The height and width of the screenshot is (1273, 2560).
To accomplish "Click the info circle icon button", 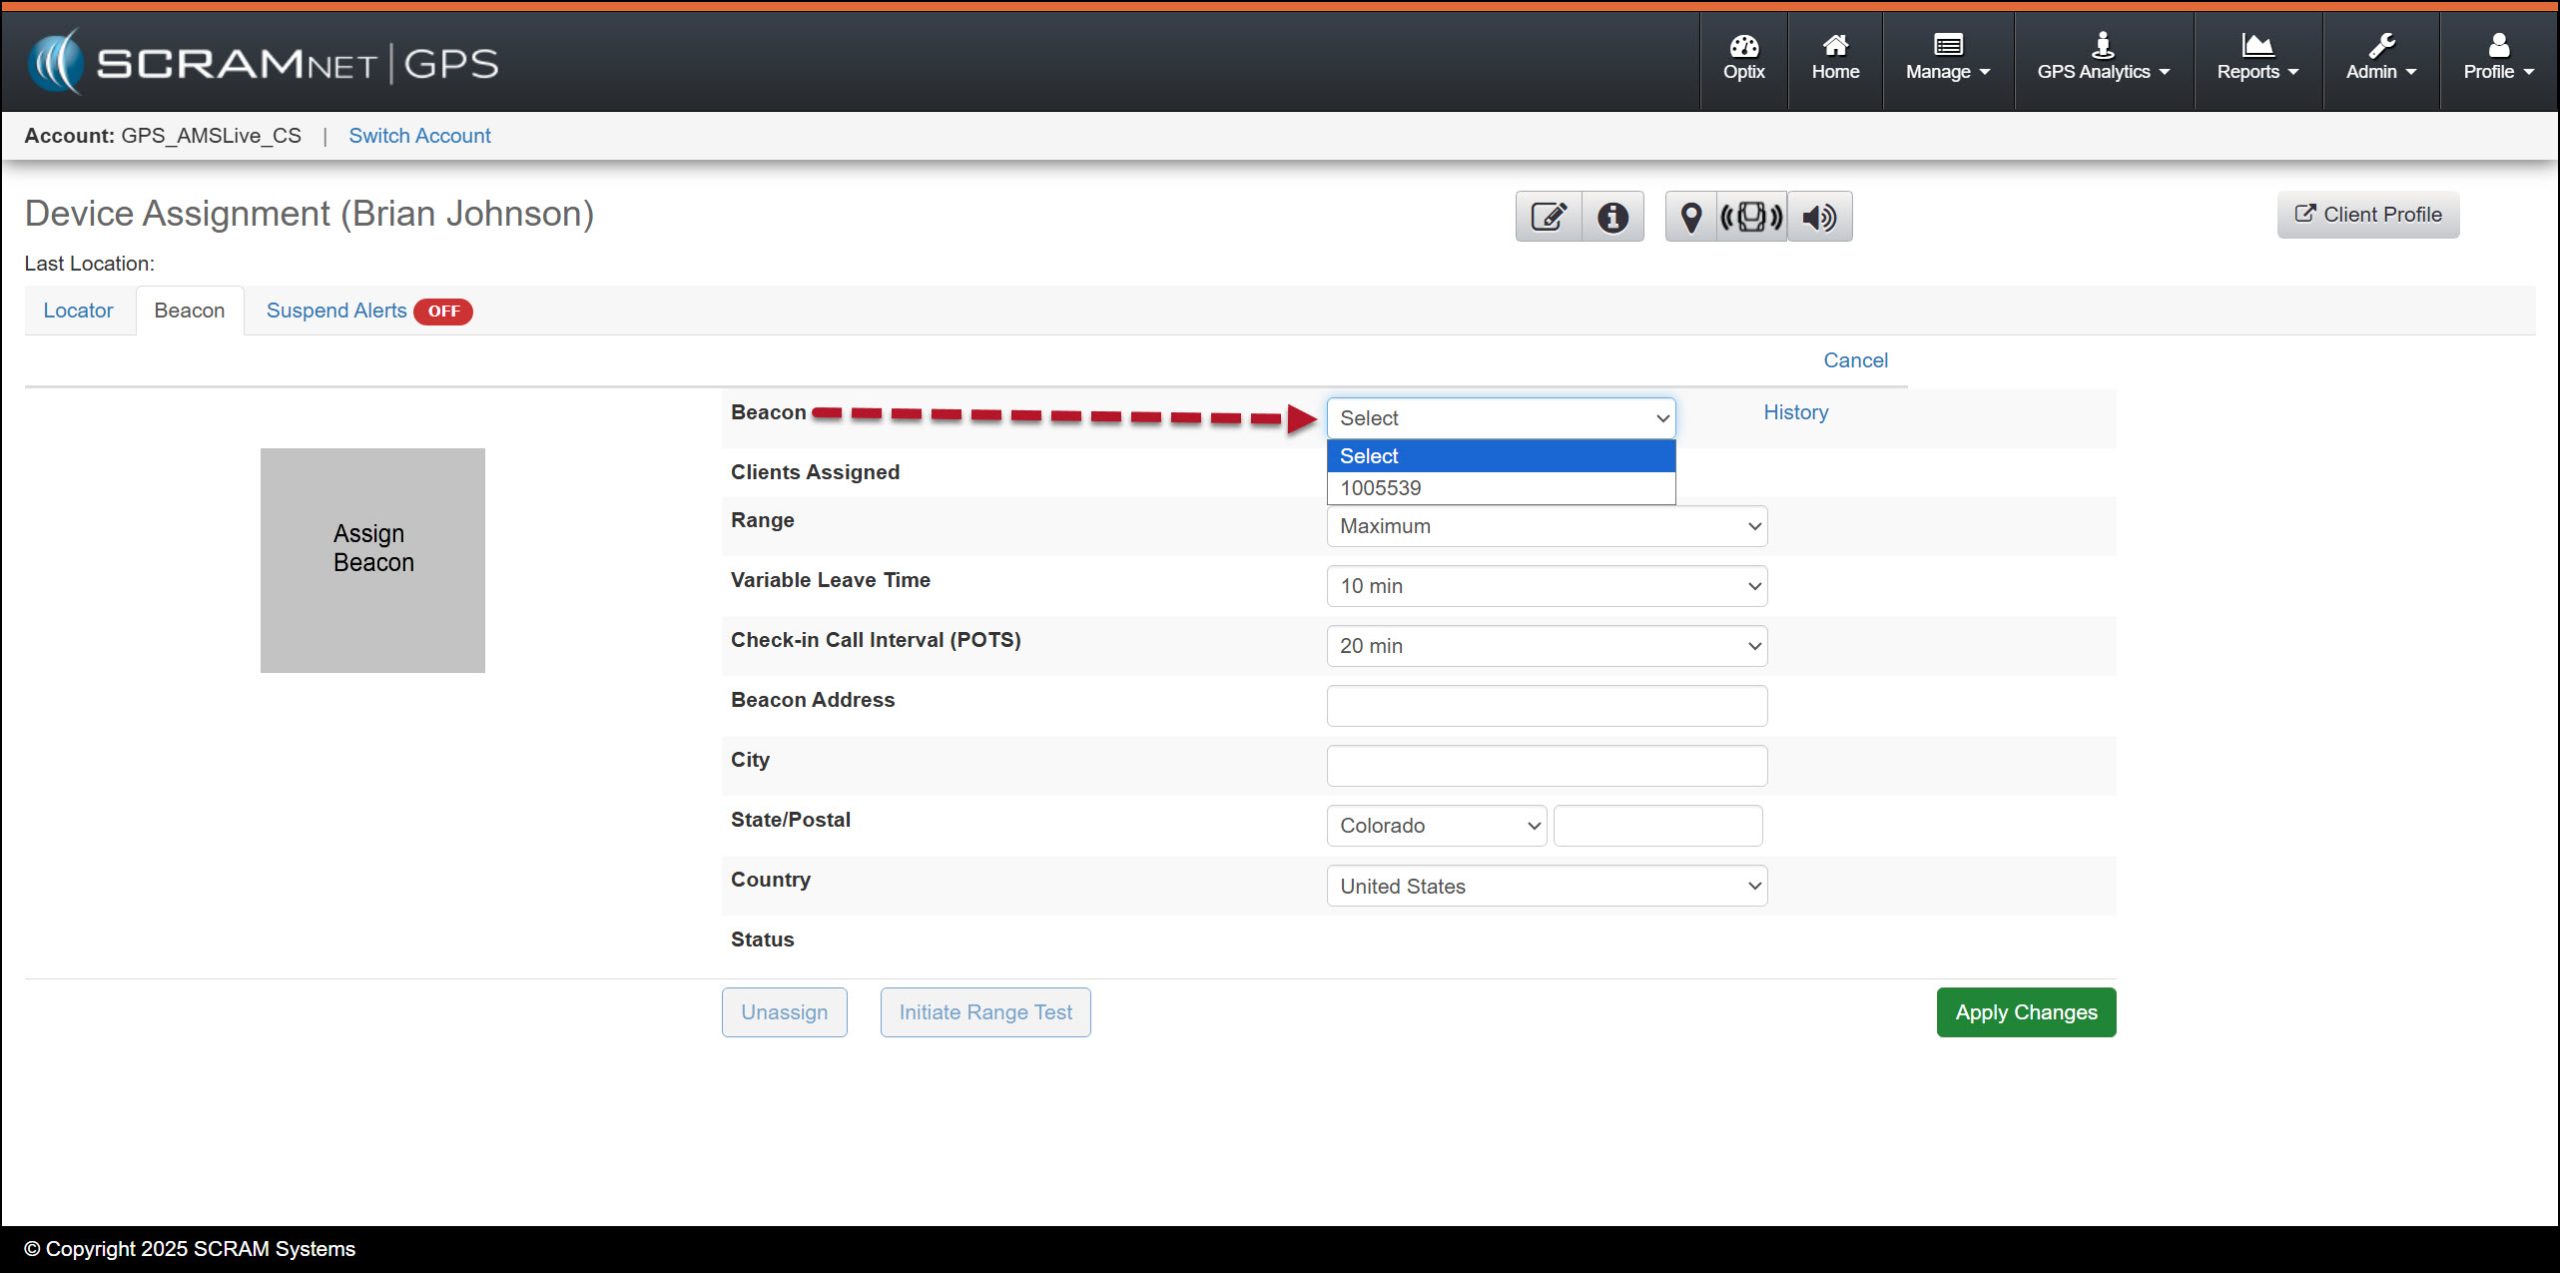I will click(1612, 217).
